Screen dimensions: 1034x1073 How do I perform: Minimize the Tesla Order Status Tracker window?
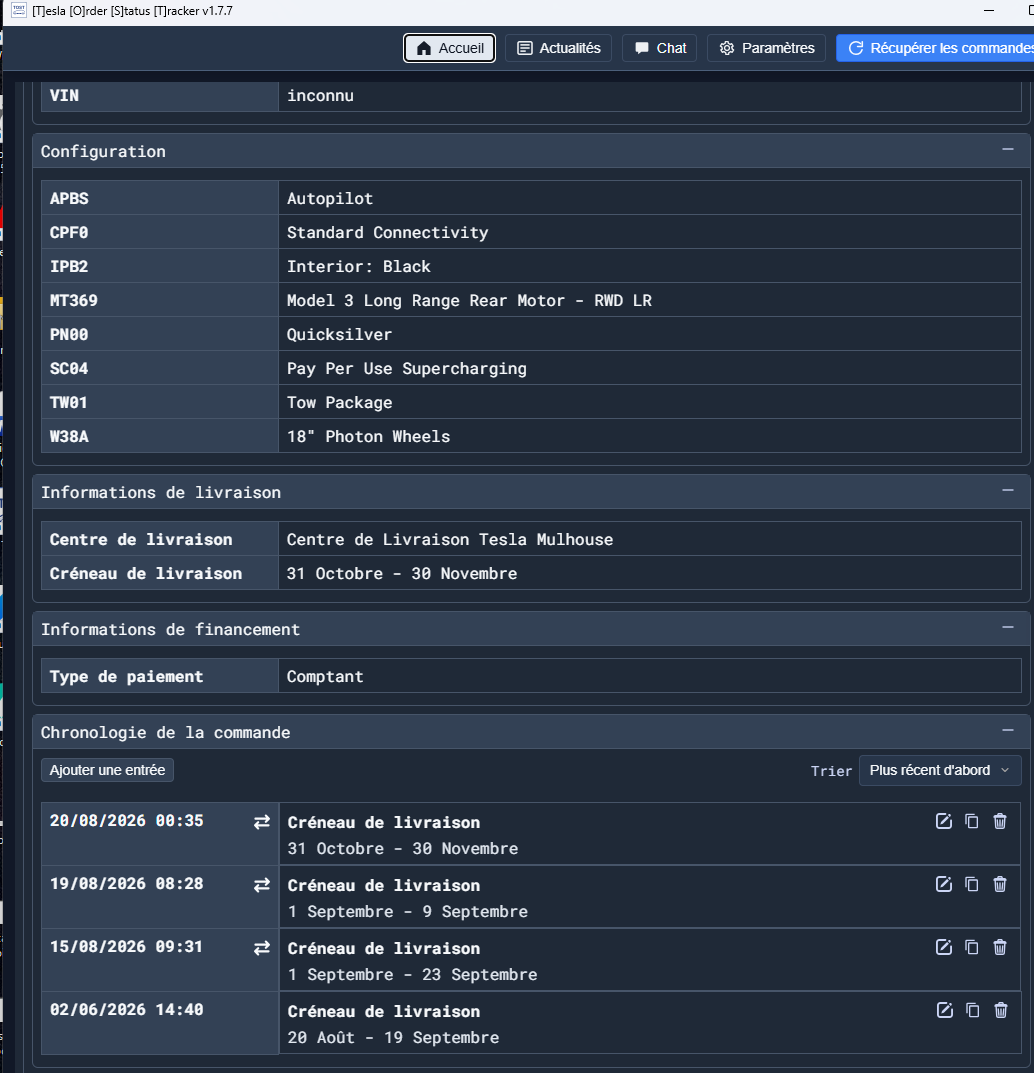tap(989, 10)
